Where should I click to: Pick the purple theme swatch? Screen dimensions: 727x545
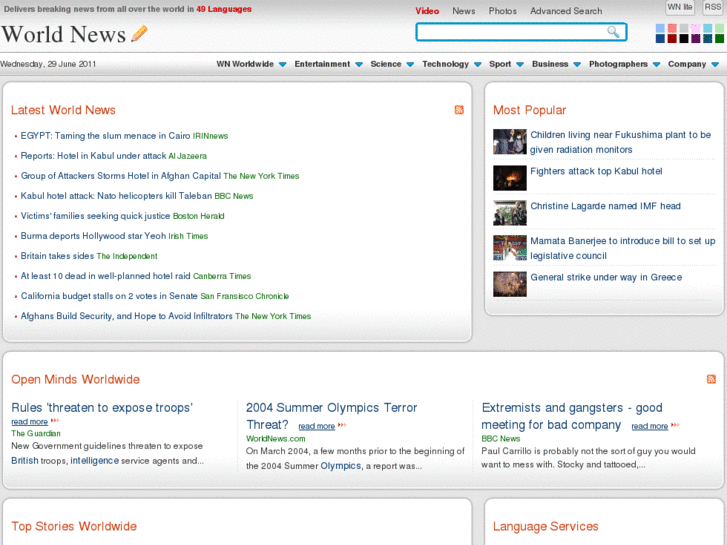click(x=695, y=38)
